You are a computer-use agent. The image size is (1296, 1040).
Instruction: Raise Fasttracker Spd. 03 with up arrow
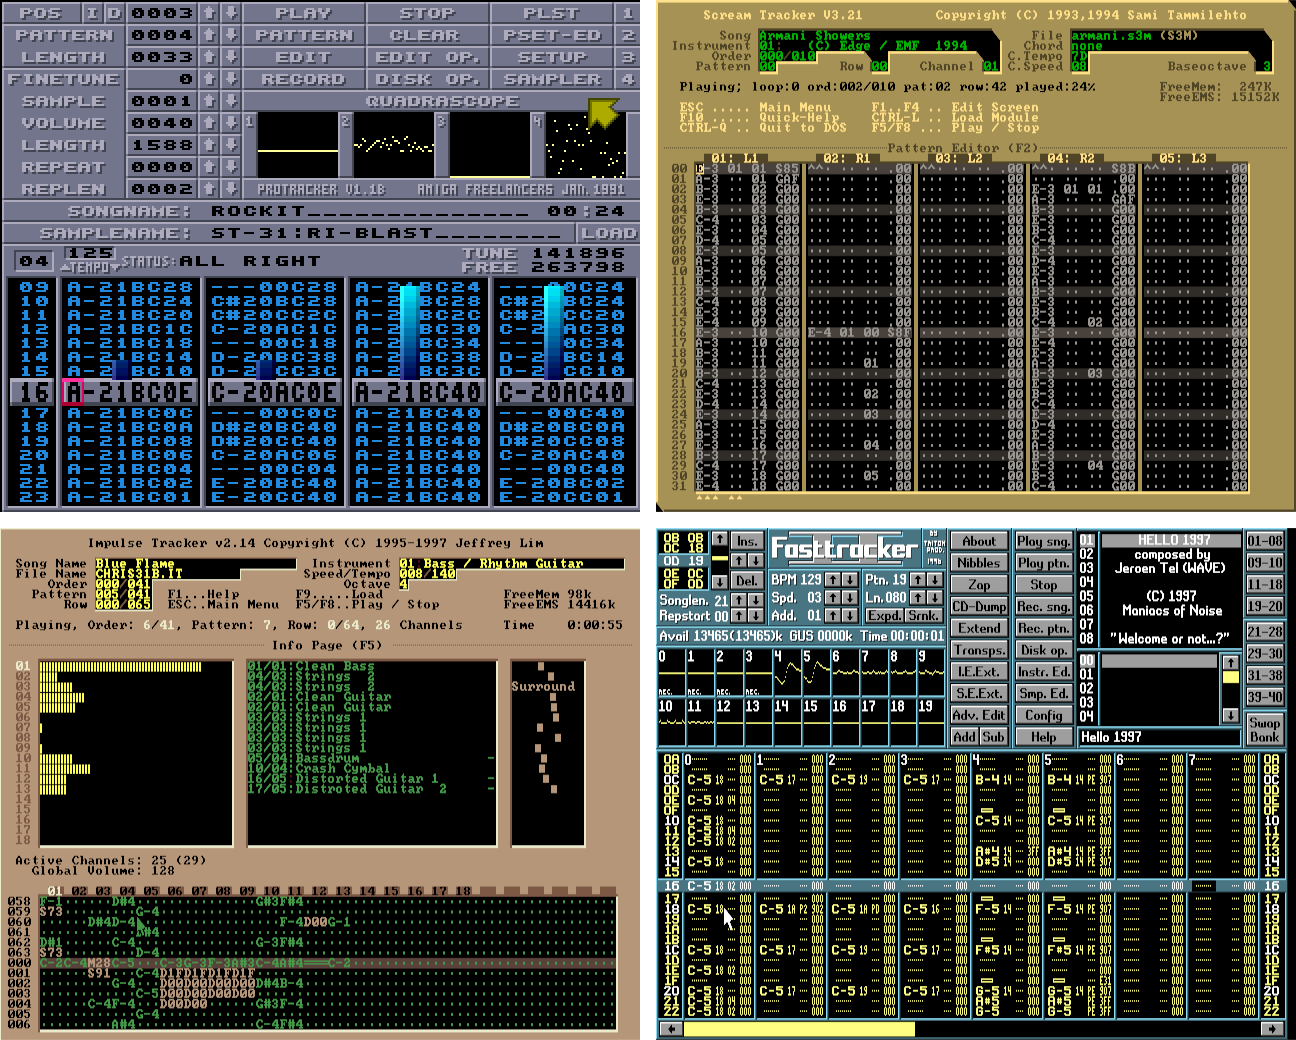(833, 598)
